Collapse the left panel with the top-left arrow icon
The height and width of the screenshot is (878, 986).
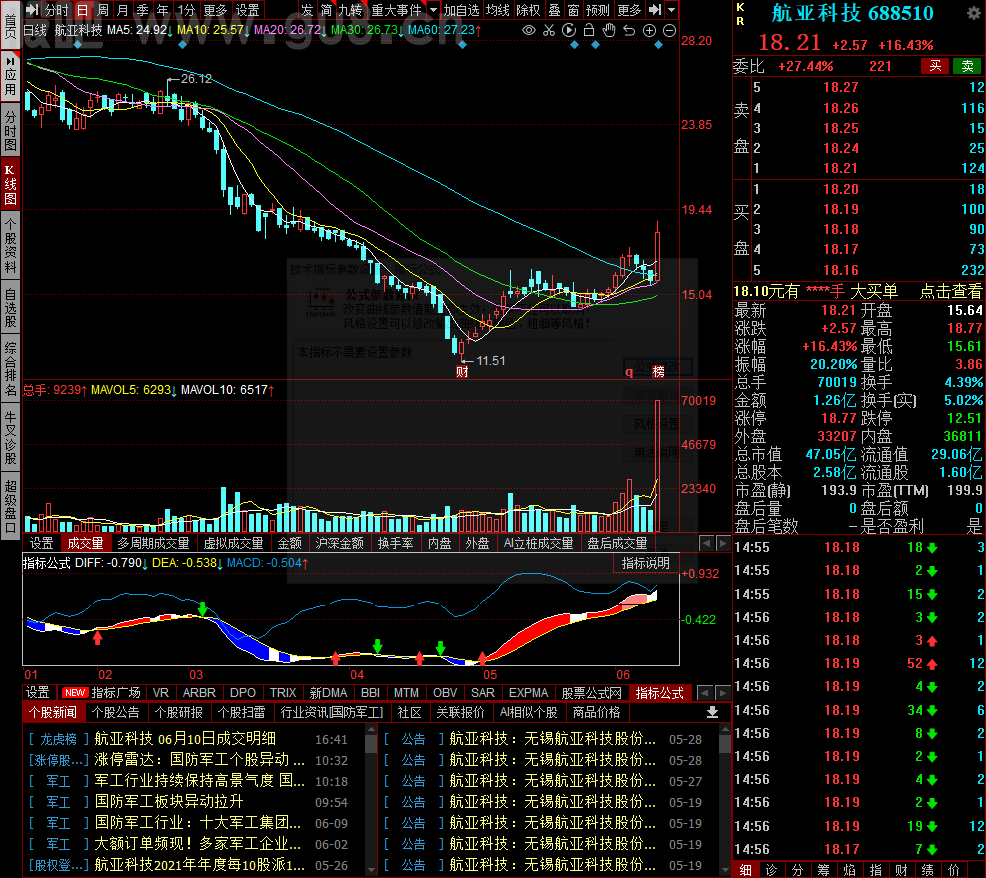[32, 10]
